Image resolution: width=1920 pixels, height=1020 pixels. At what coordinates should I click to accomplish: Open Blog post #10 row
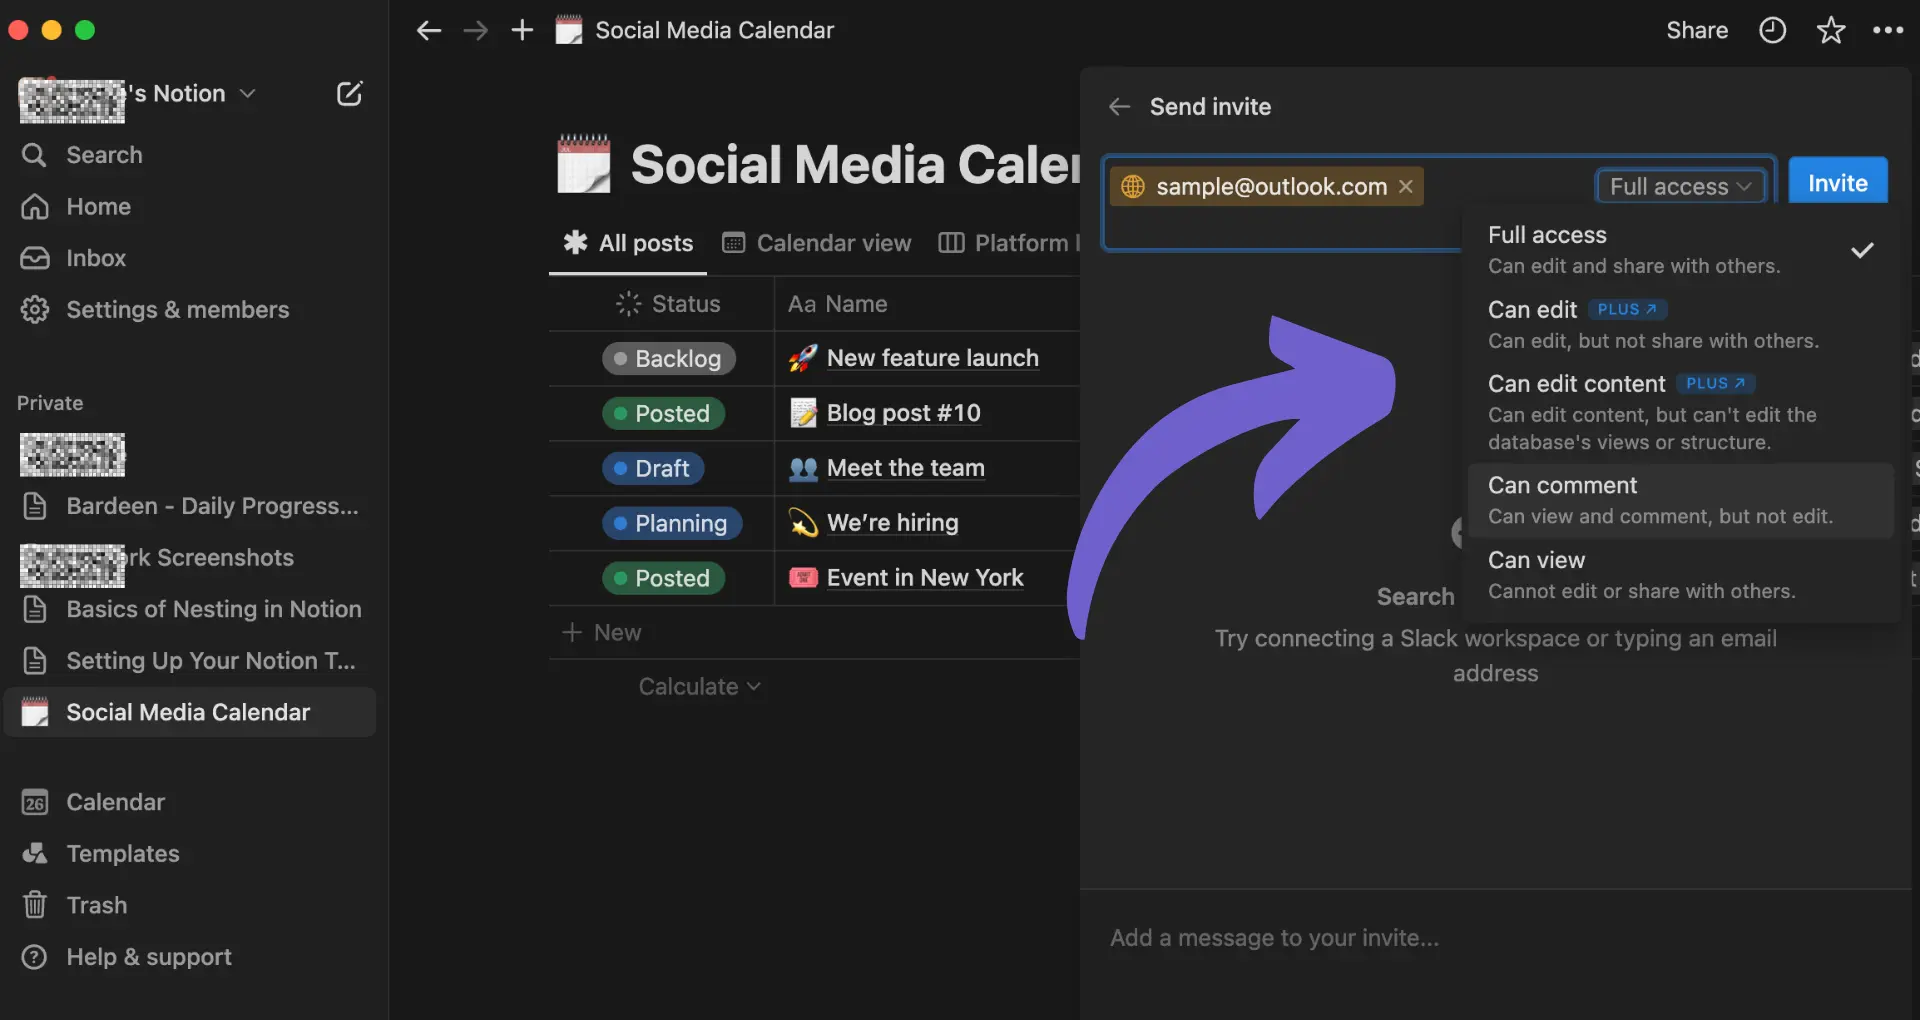click(x=903, y=413)
